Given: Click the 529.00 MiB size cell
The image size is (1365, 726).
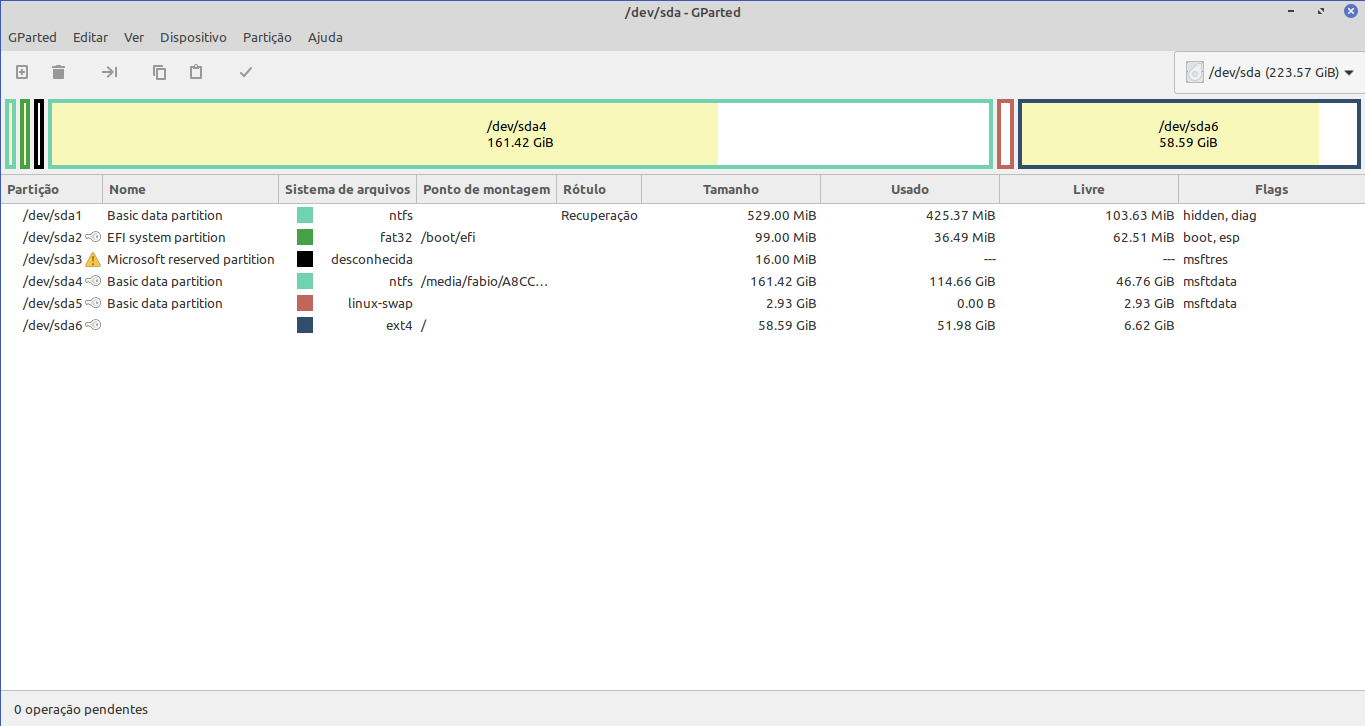Looking at the screenshot, I should 782,215.
